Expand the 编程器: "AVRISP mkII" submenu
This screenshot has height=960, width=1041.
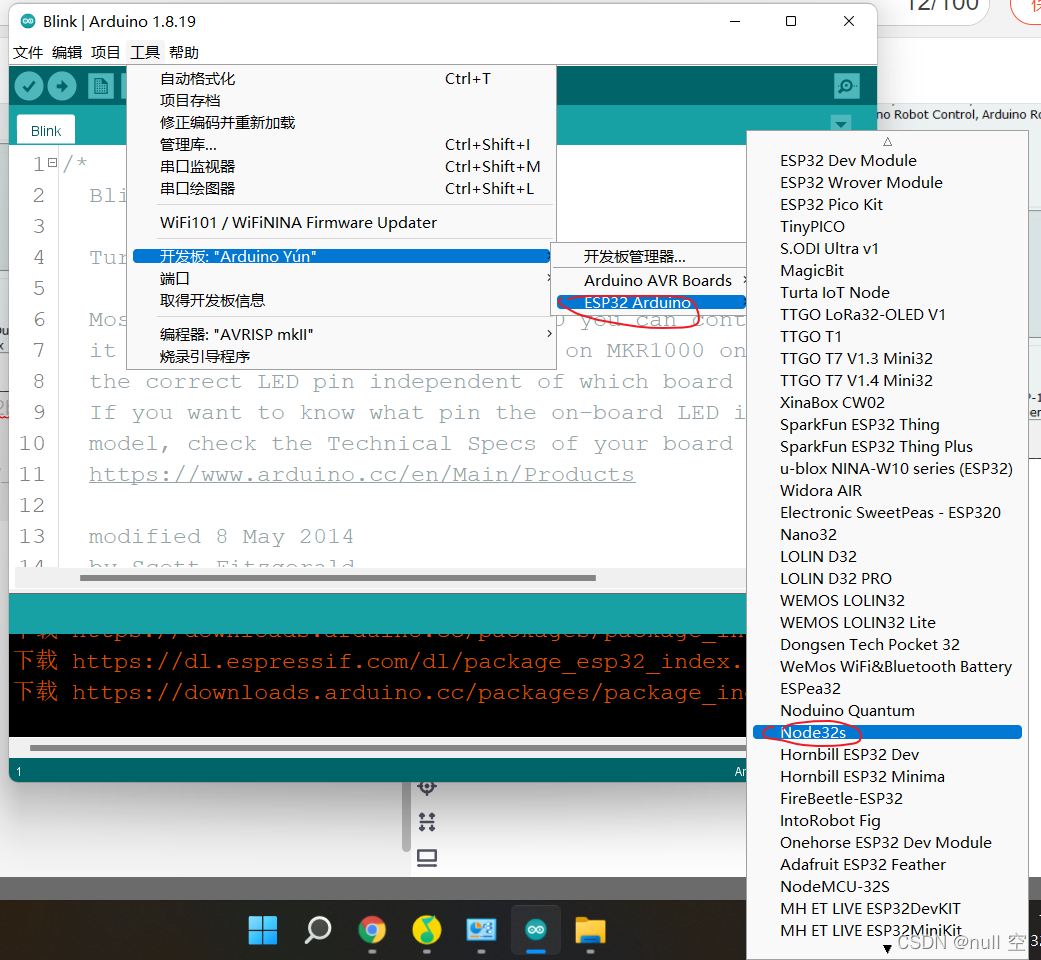341,334
